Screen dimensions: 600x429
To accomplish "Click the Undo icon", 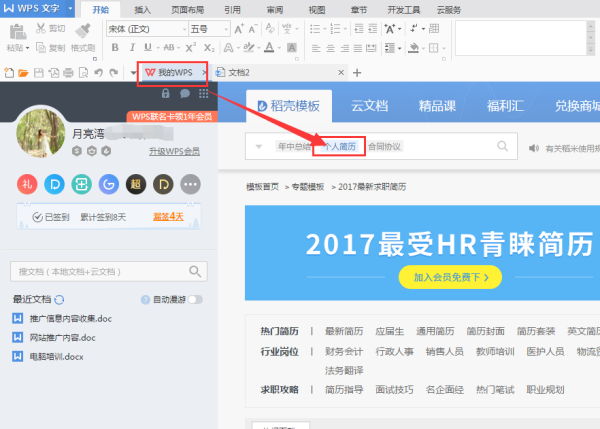I will tap(99, 73).
